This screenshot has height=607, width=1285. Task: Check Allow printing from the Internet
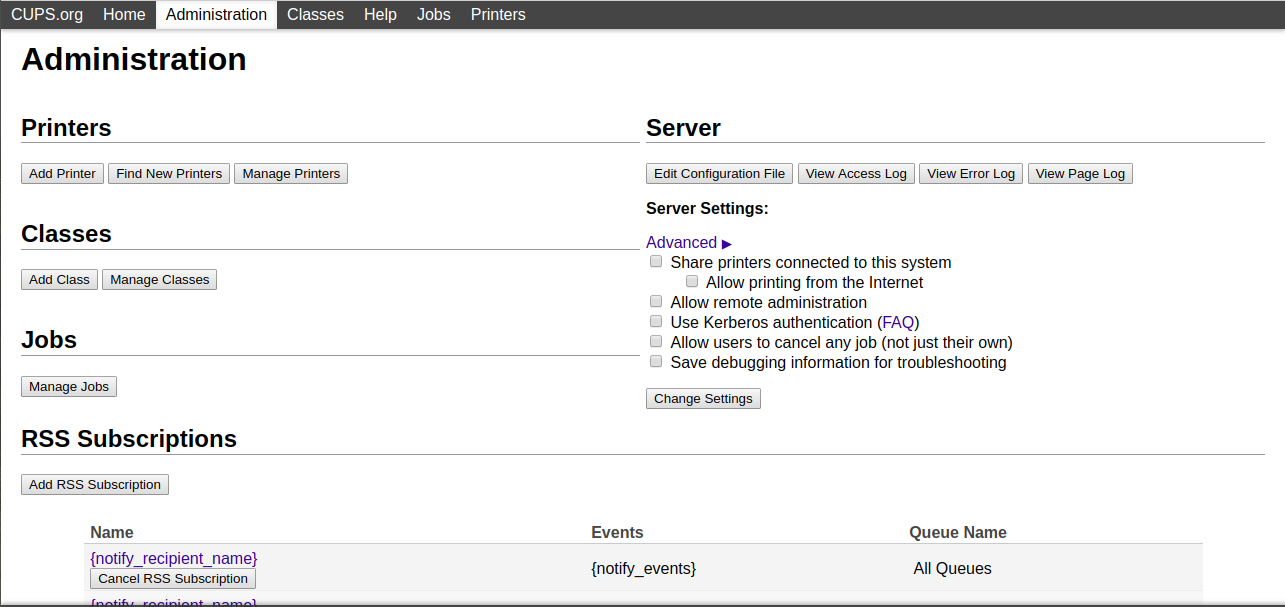pos(692,282)
